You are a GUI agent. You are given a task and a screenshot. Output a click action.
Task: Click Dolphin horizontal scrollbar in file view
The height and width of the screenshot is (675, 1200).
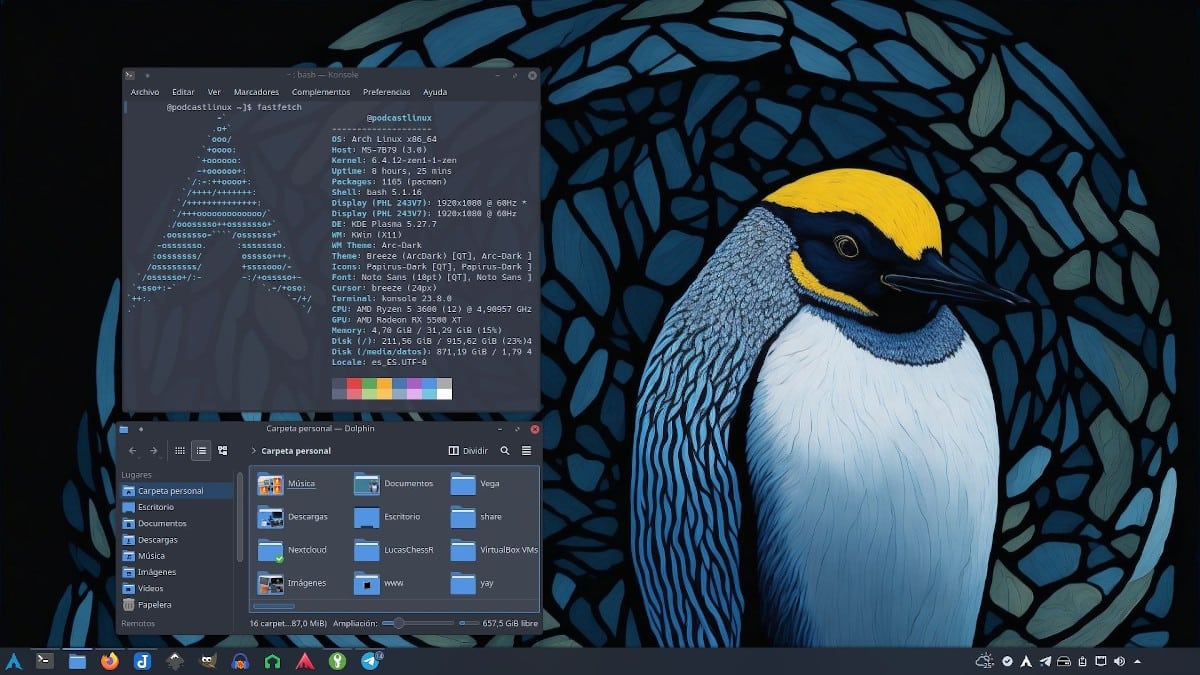[x=274, y=606]
